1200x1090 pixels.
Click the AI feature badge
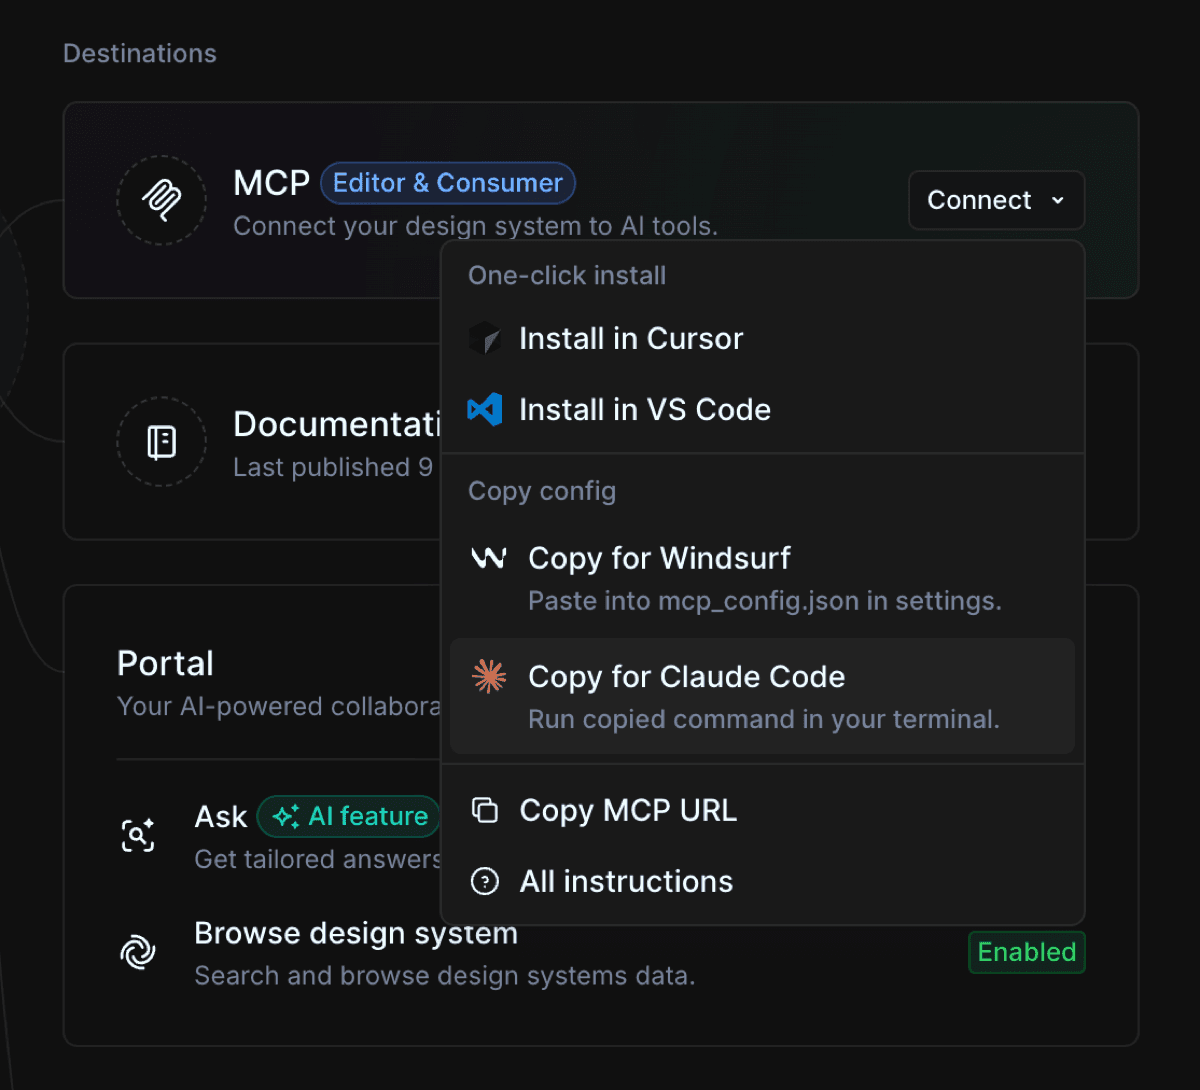[349, 817]
